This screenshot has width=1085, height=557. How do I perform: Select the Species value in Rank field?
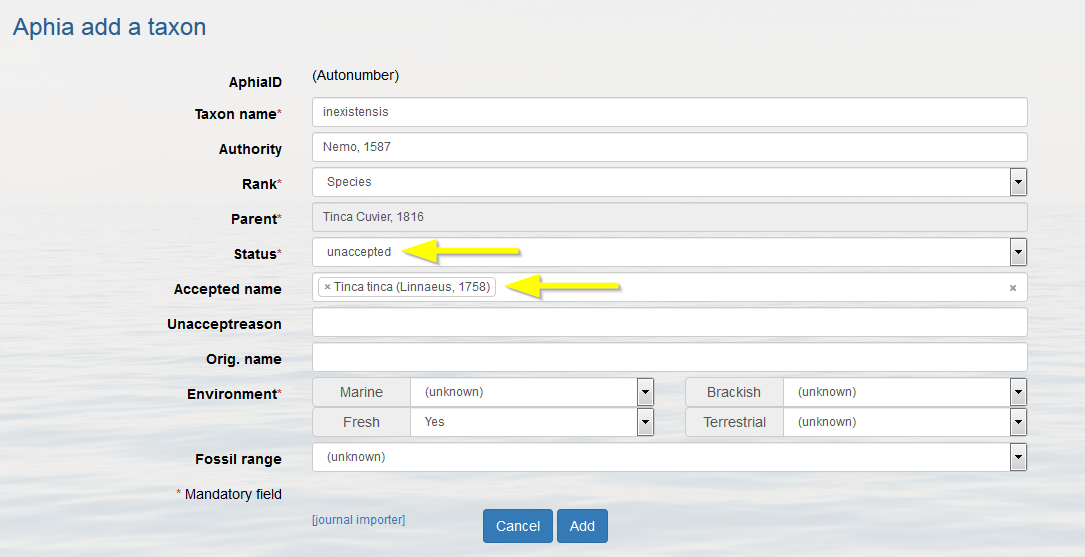point(349,182)
